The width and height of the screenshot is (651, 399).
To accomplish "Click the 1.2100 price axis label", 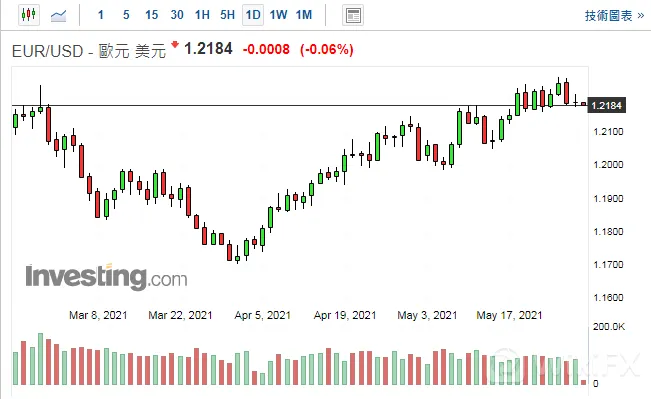I will (x=608, y=132).
